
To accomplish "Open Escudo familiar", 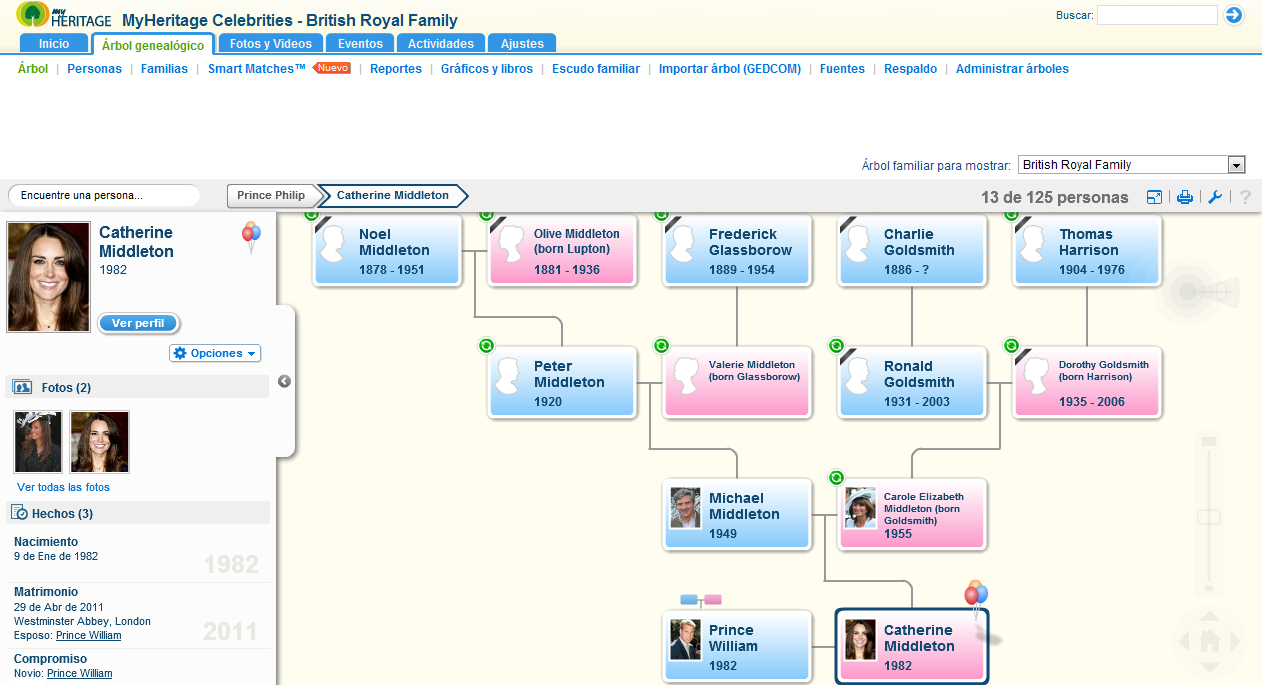I will coord(596,69).
